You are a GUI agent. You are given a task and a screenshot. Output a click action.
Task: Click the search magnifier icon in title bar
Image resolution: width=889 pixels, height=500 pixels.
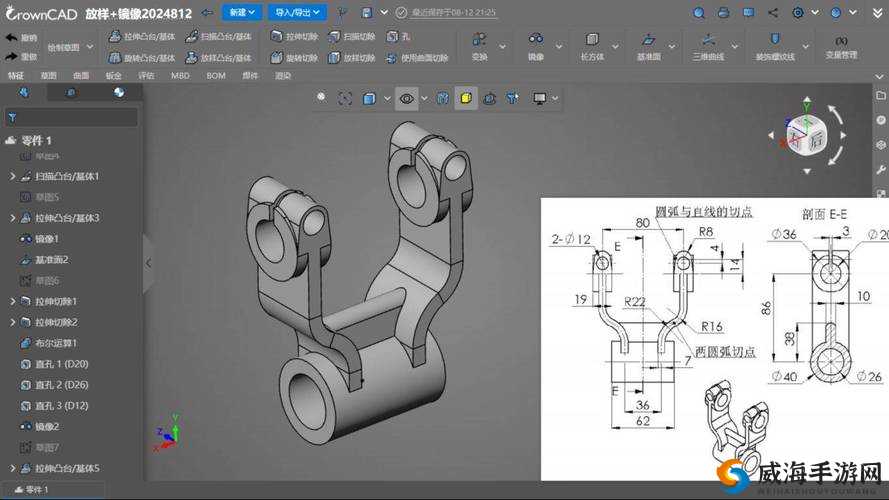pyautogui.click(x=699, y=12)
